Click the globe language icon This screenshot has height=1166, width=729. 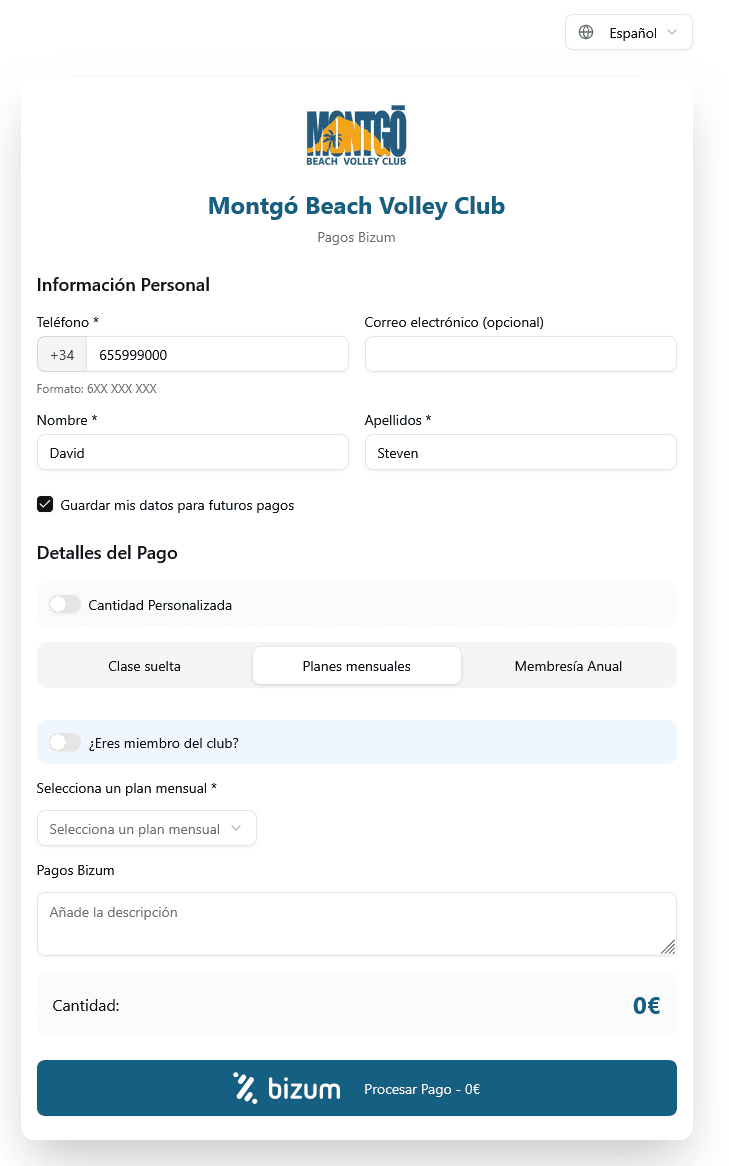(x=586, y=33)
